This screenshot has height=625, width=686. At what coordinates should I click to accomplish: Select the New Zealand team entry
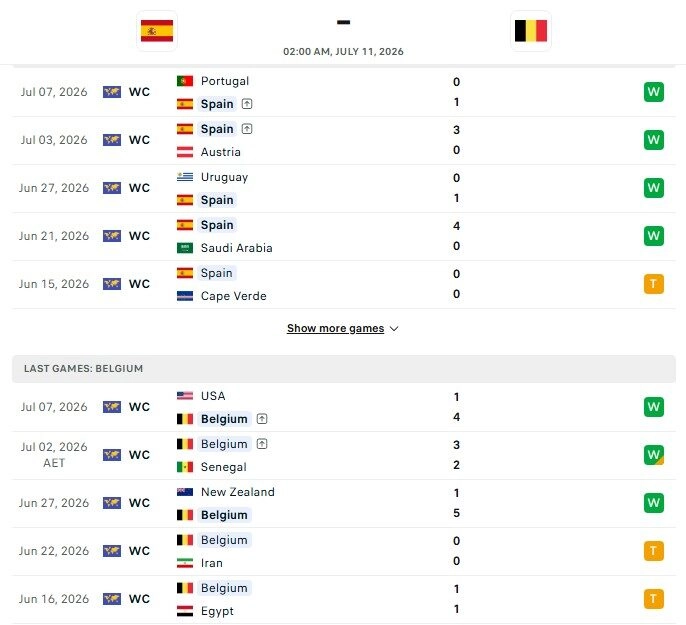238,492
